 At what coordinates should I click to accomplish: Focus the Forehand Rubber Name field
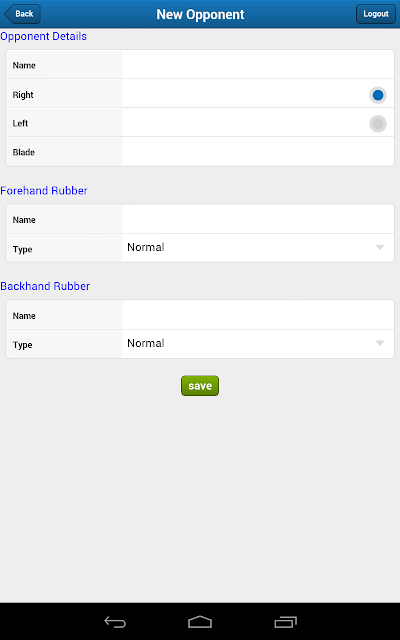click(258, 219)
